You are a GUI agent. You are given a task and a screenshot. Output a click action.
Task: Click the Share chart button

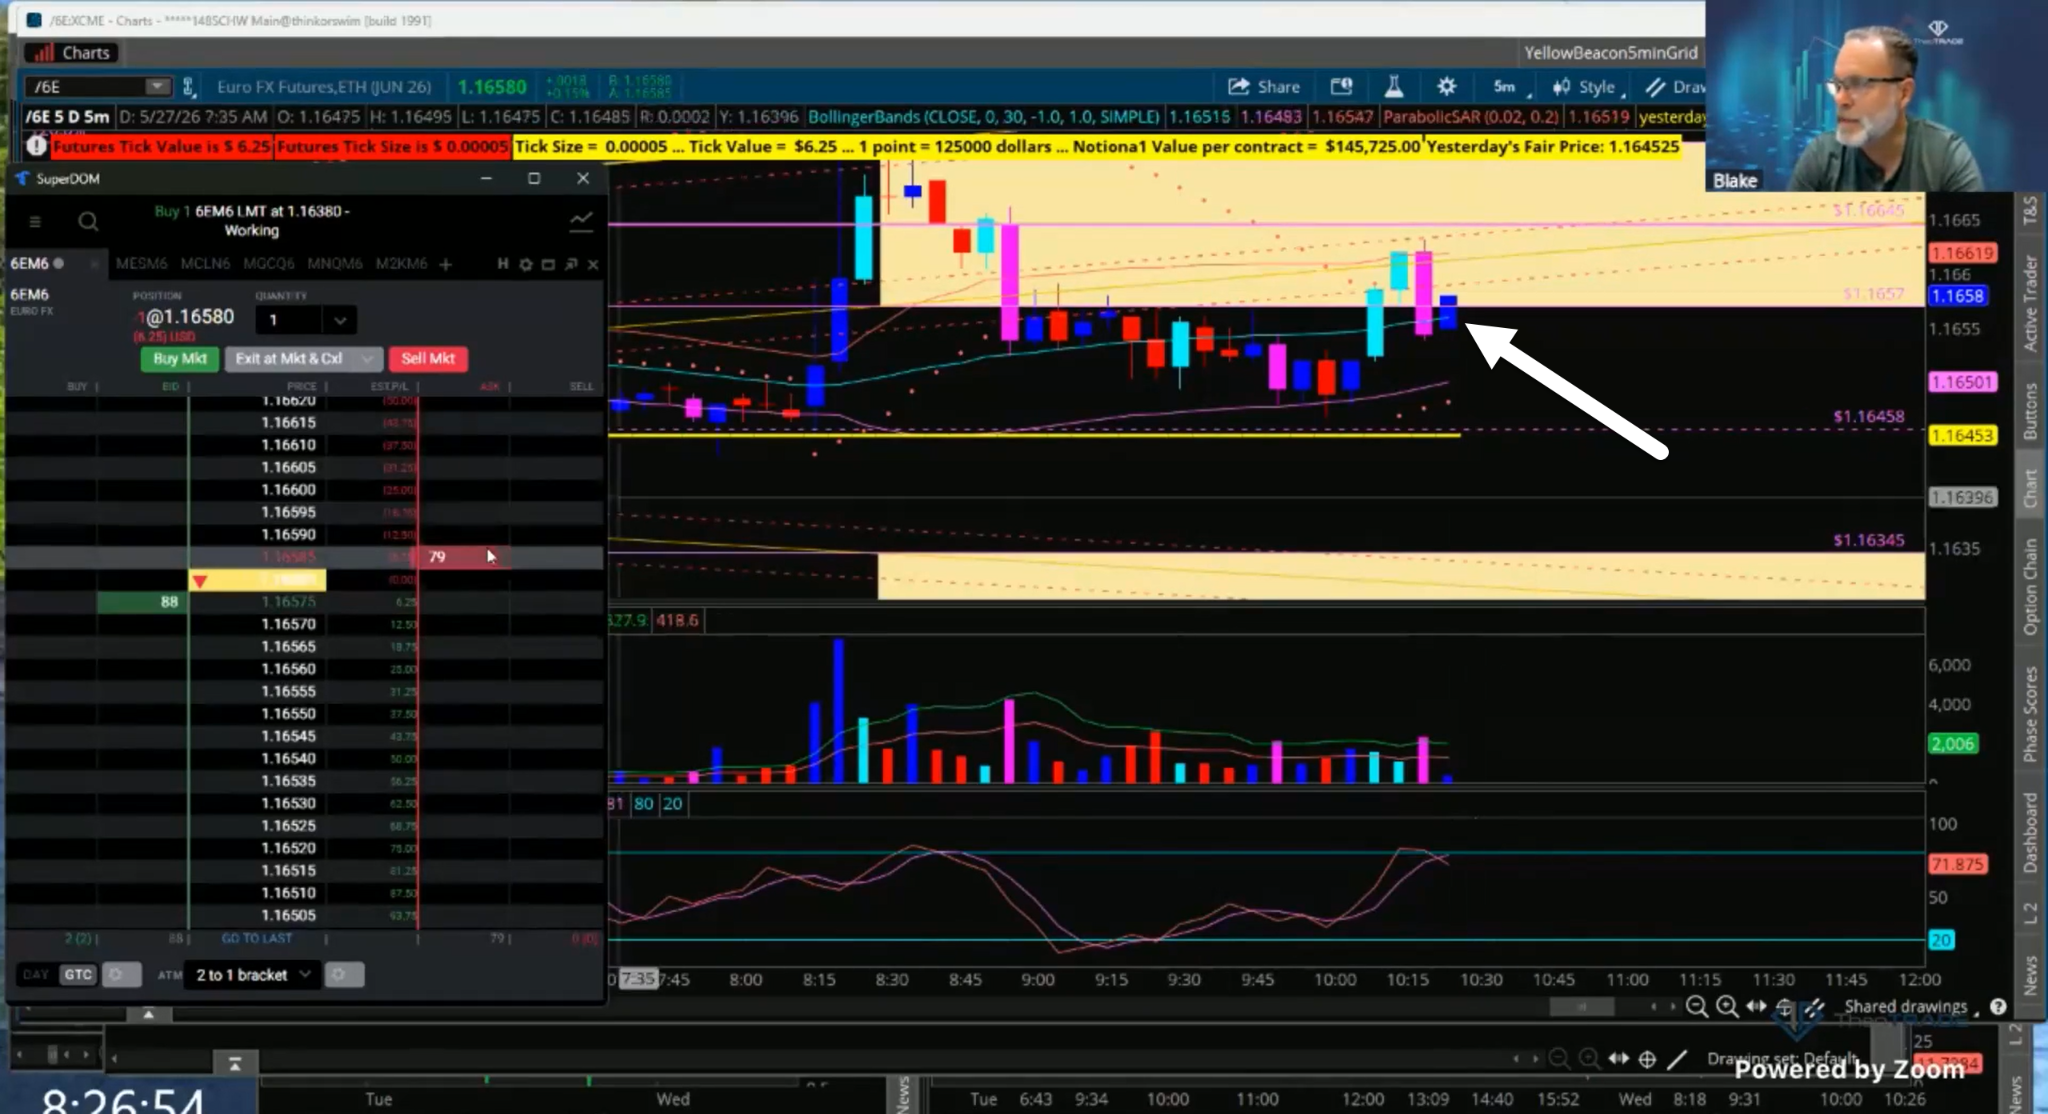coord(1264,87)
